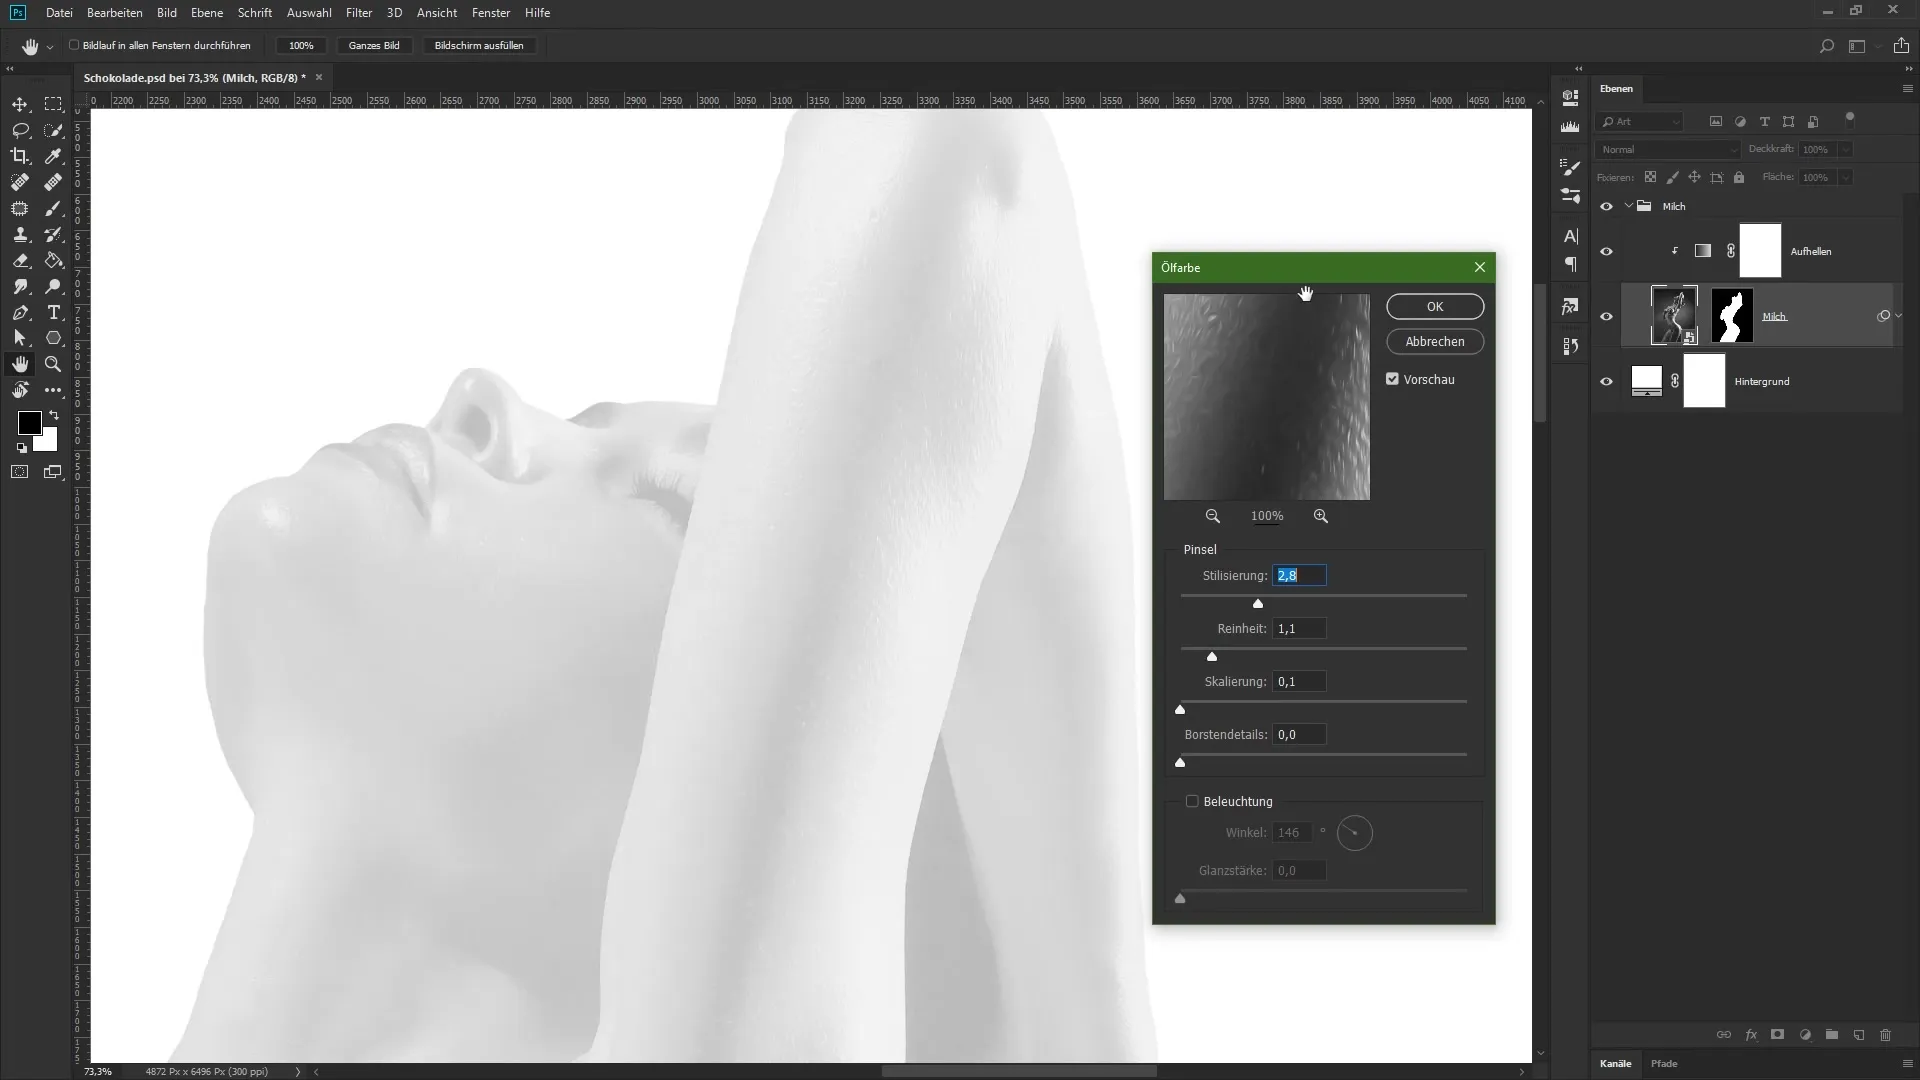Select the Brush tool

53,208
